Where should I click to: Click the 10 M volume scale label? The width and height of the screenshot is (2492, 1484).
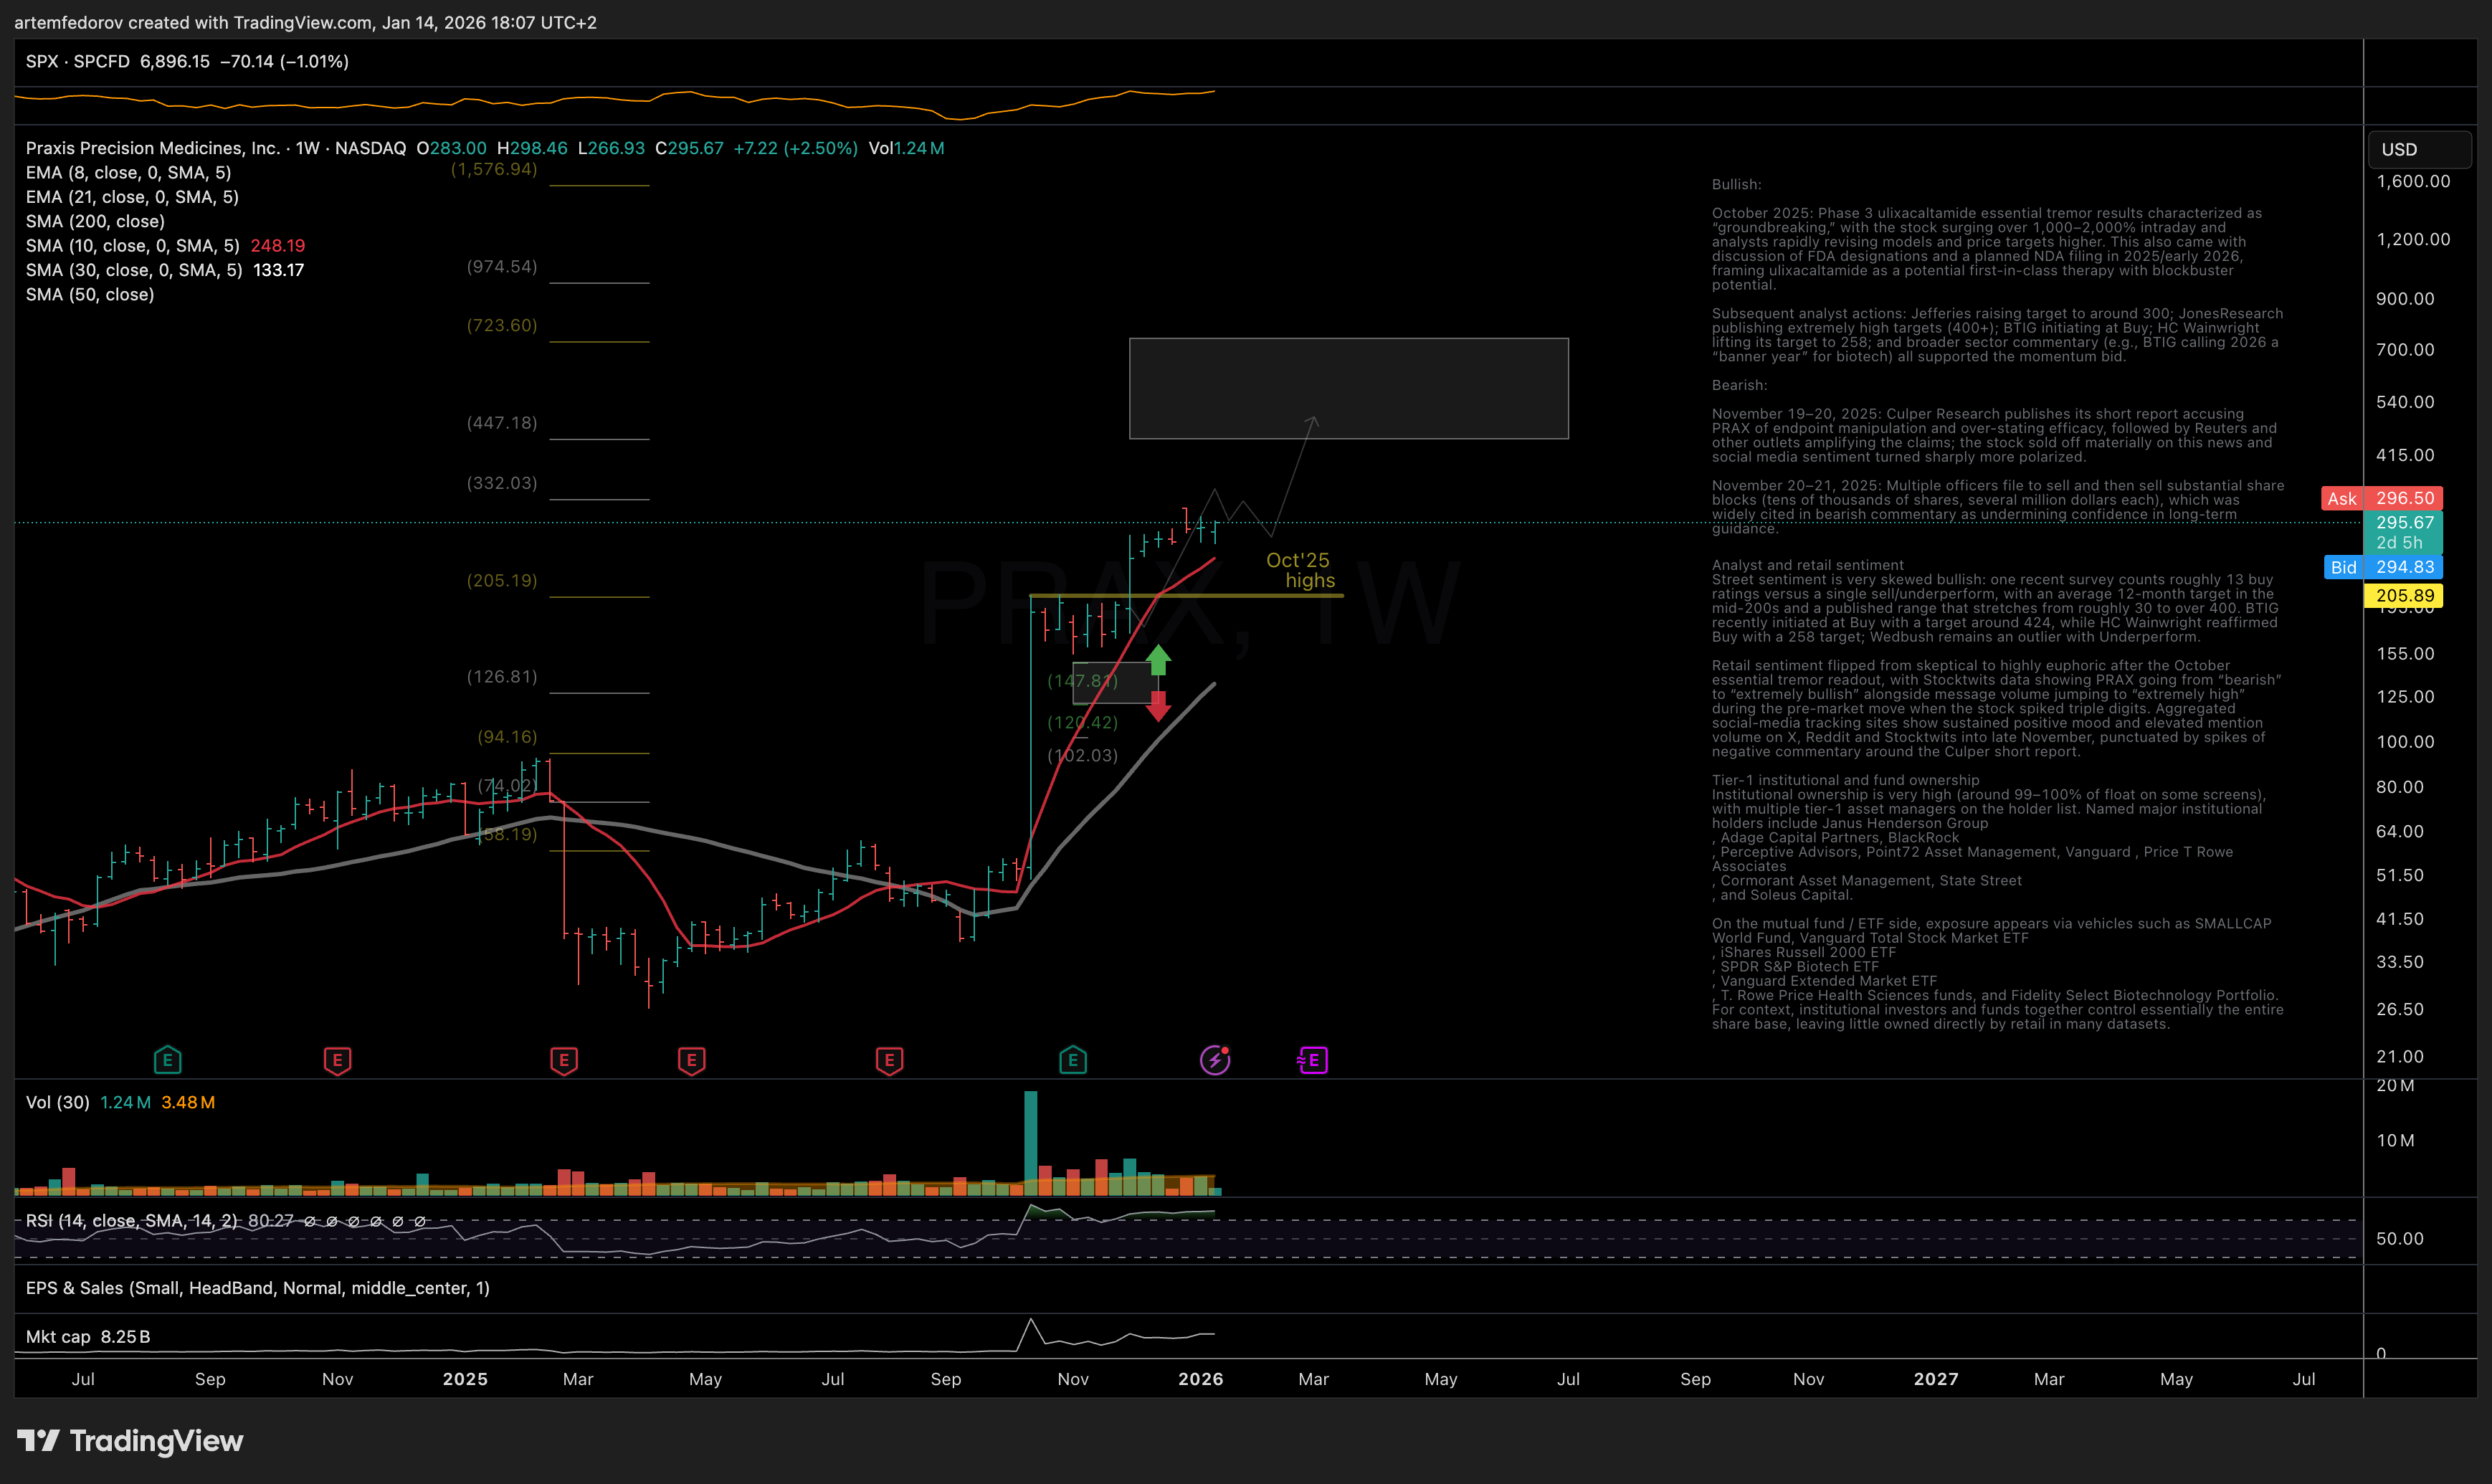point(2395,1141)
